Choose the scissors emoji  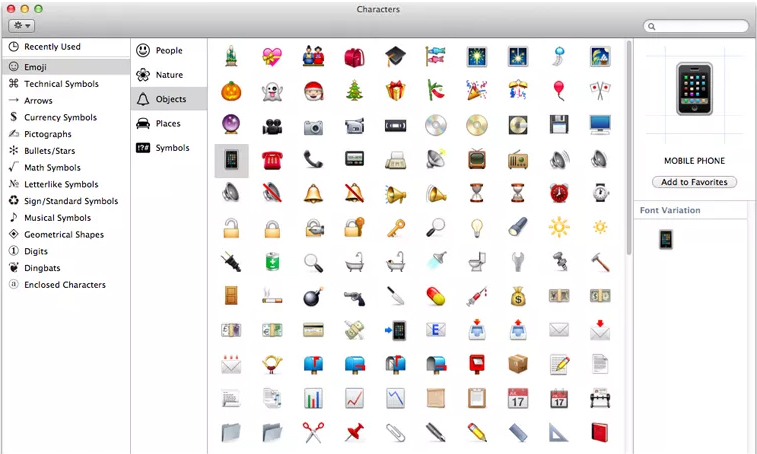tap(313, 432)
